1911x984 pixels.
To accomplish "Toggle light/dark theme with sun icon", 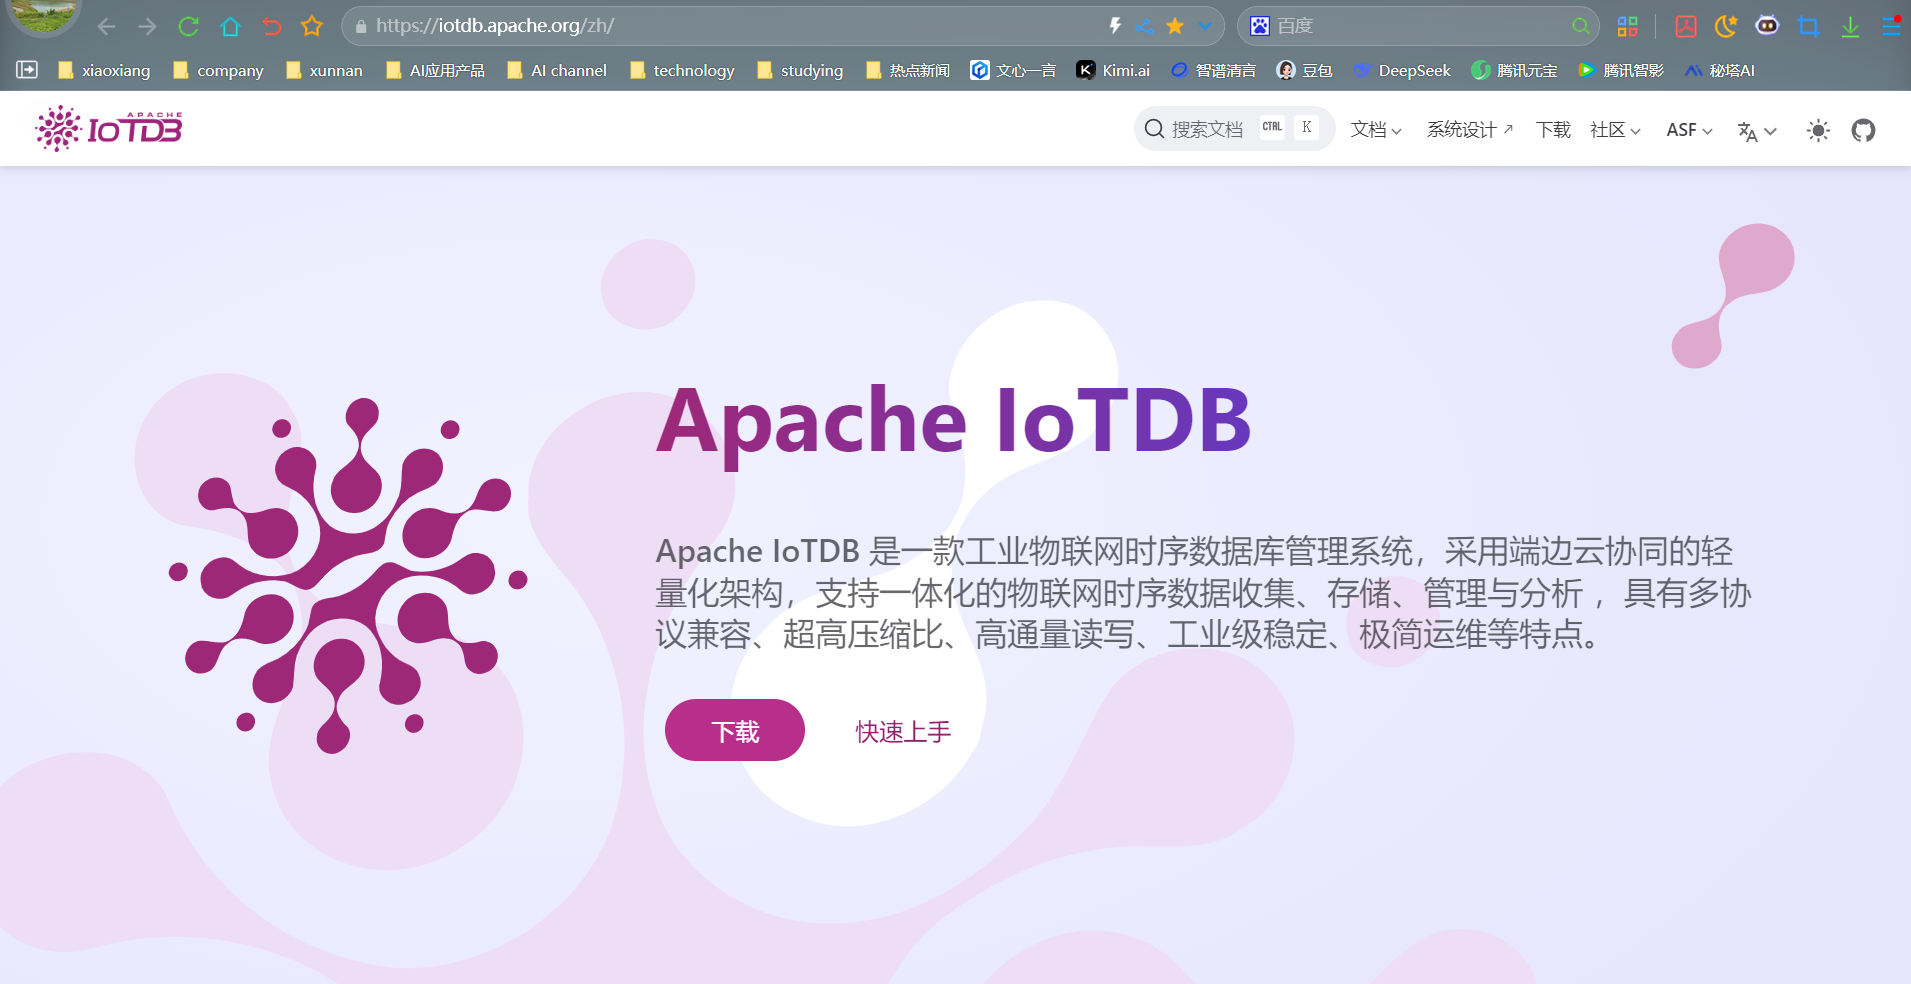I will click(x=1817, y=130).
